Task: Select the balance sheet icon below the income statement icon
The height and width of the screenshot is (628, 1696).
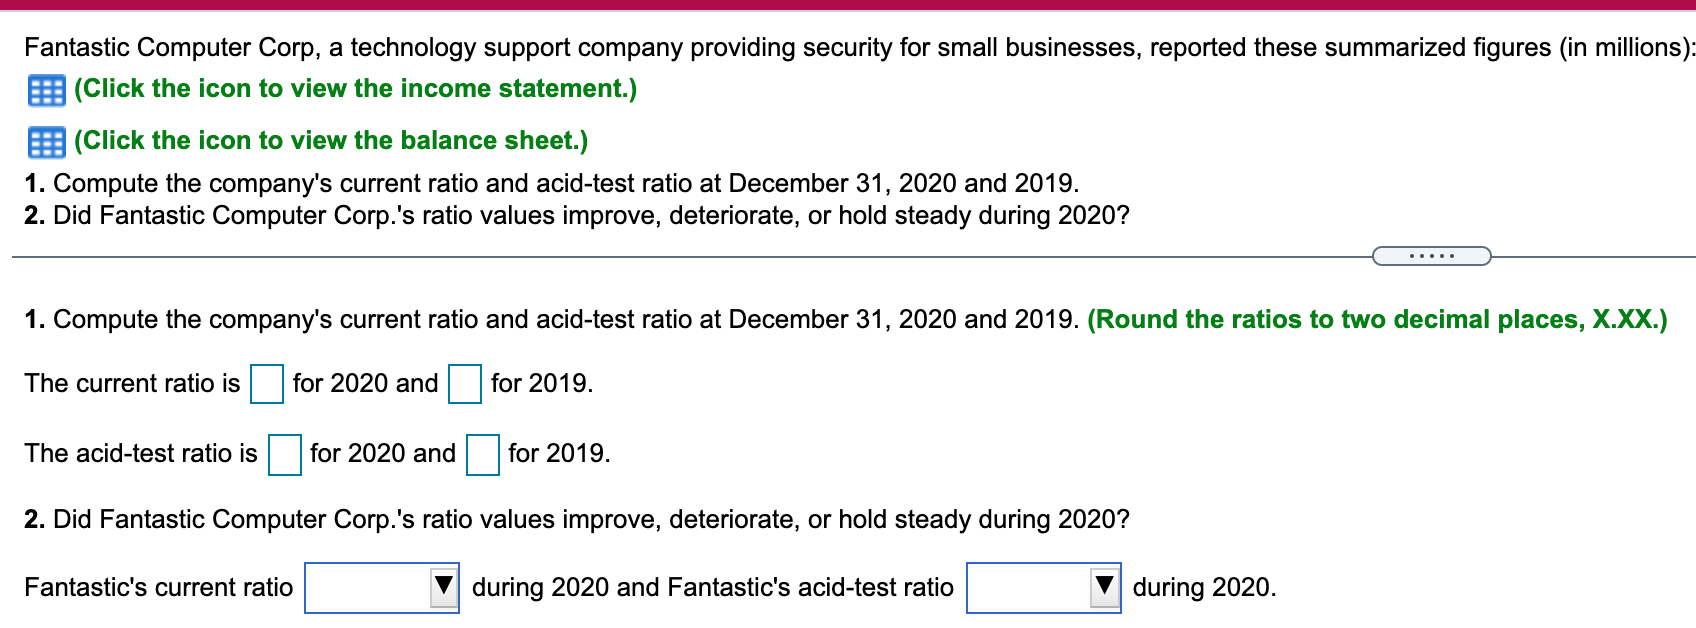Action: [x=44, y=141]
